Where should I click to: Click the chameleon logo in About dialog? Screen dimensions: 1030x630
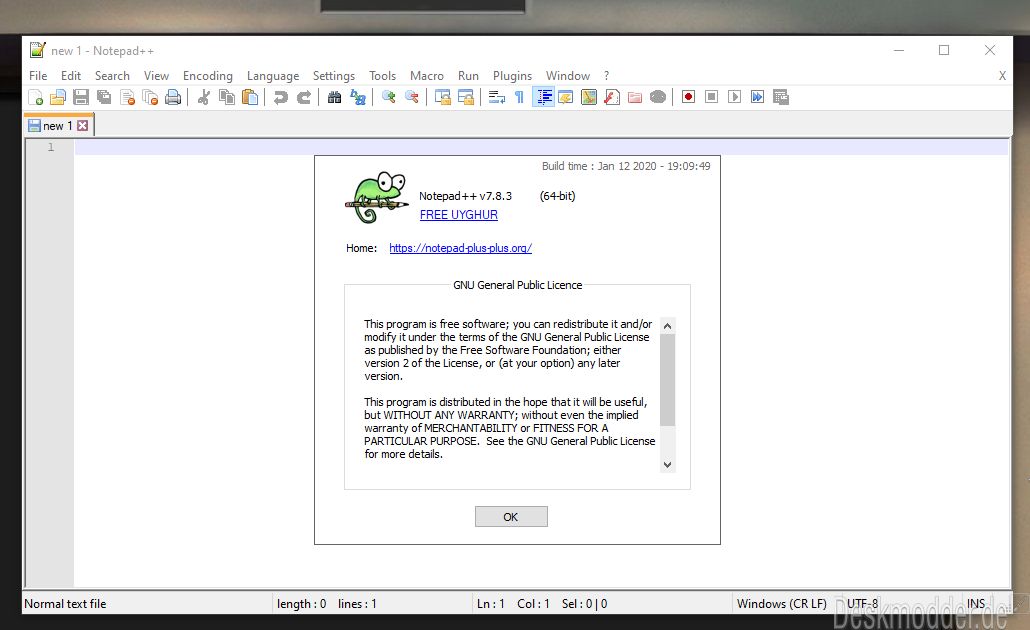coord(376,197)
